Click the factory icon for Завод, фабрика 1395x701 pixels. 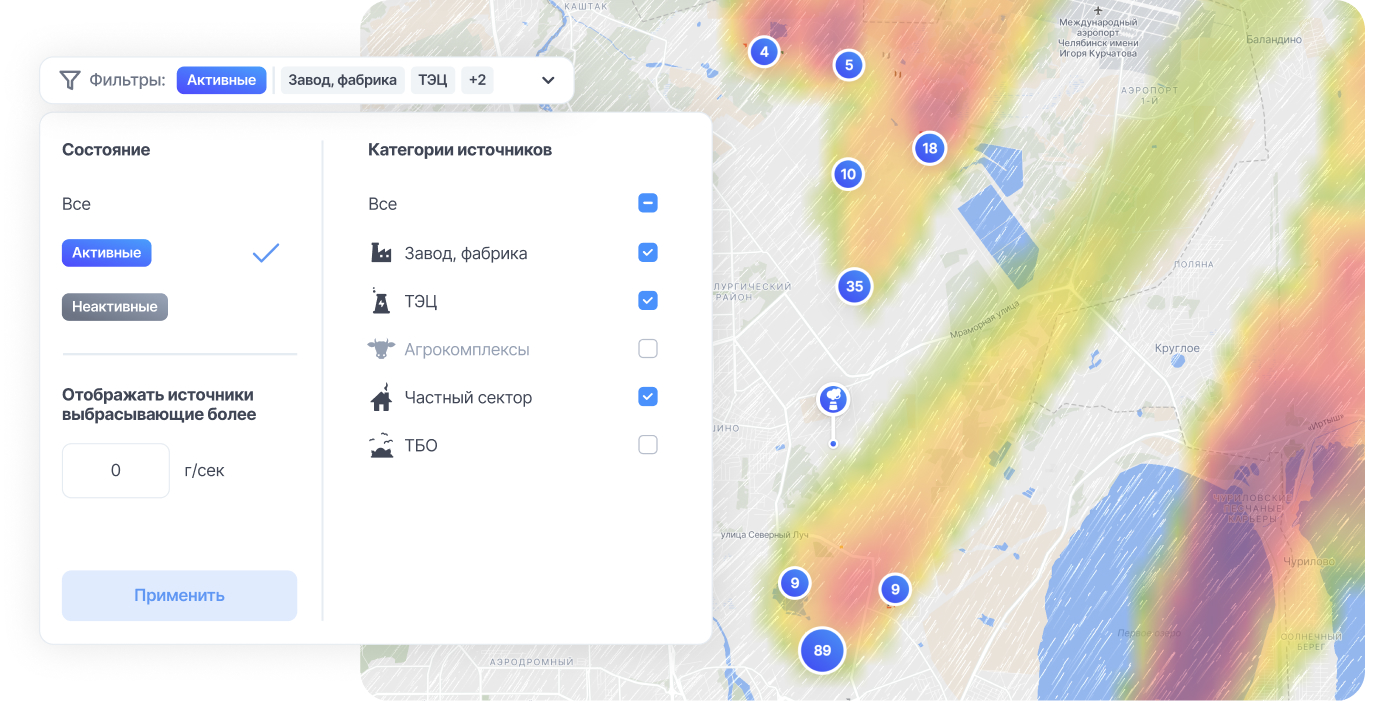pos(381,253)
